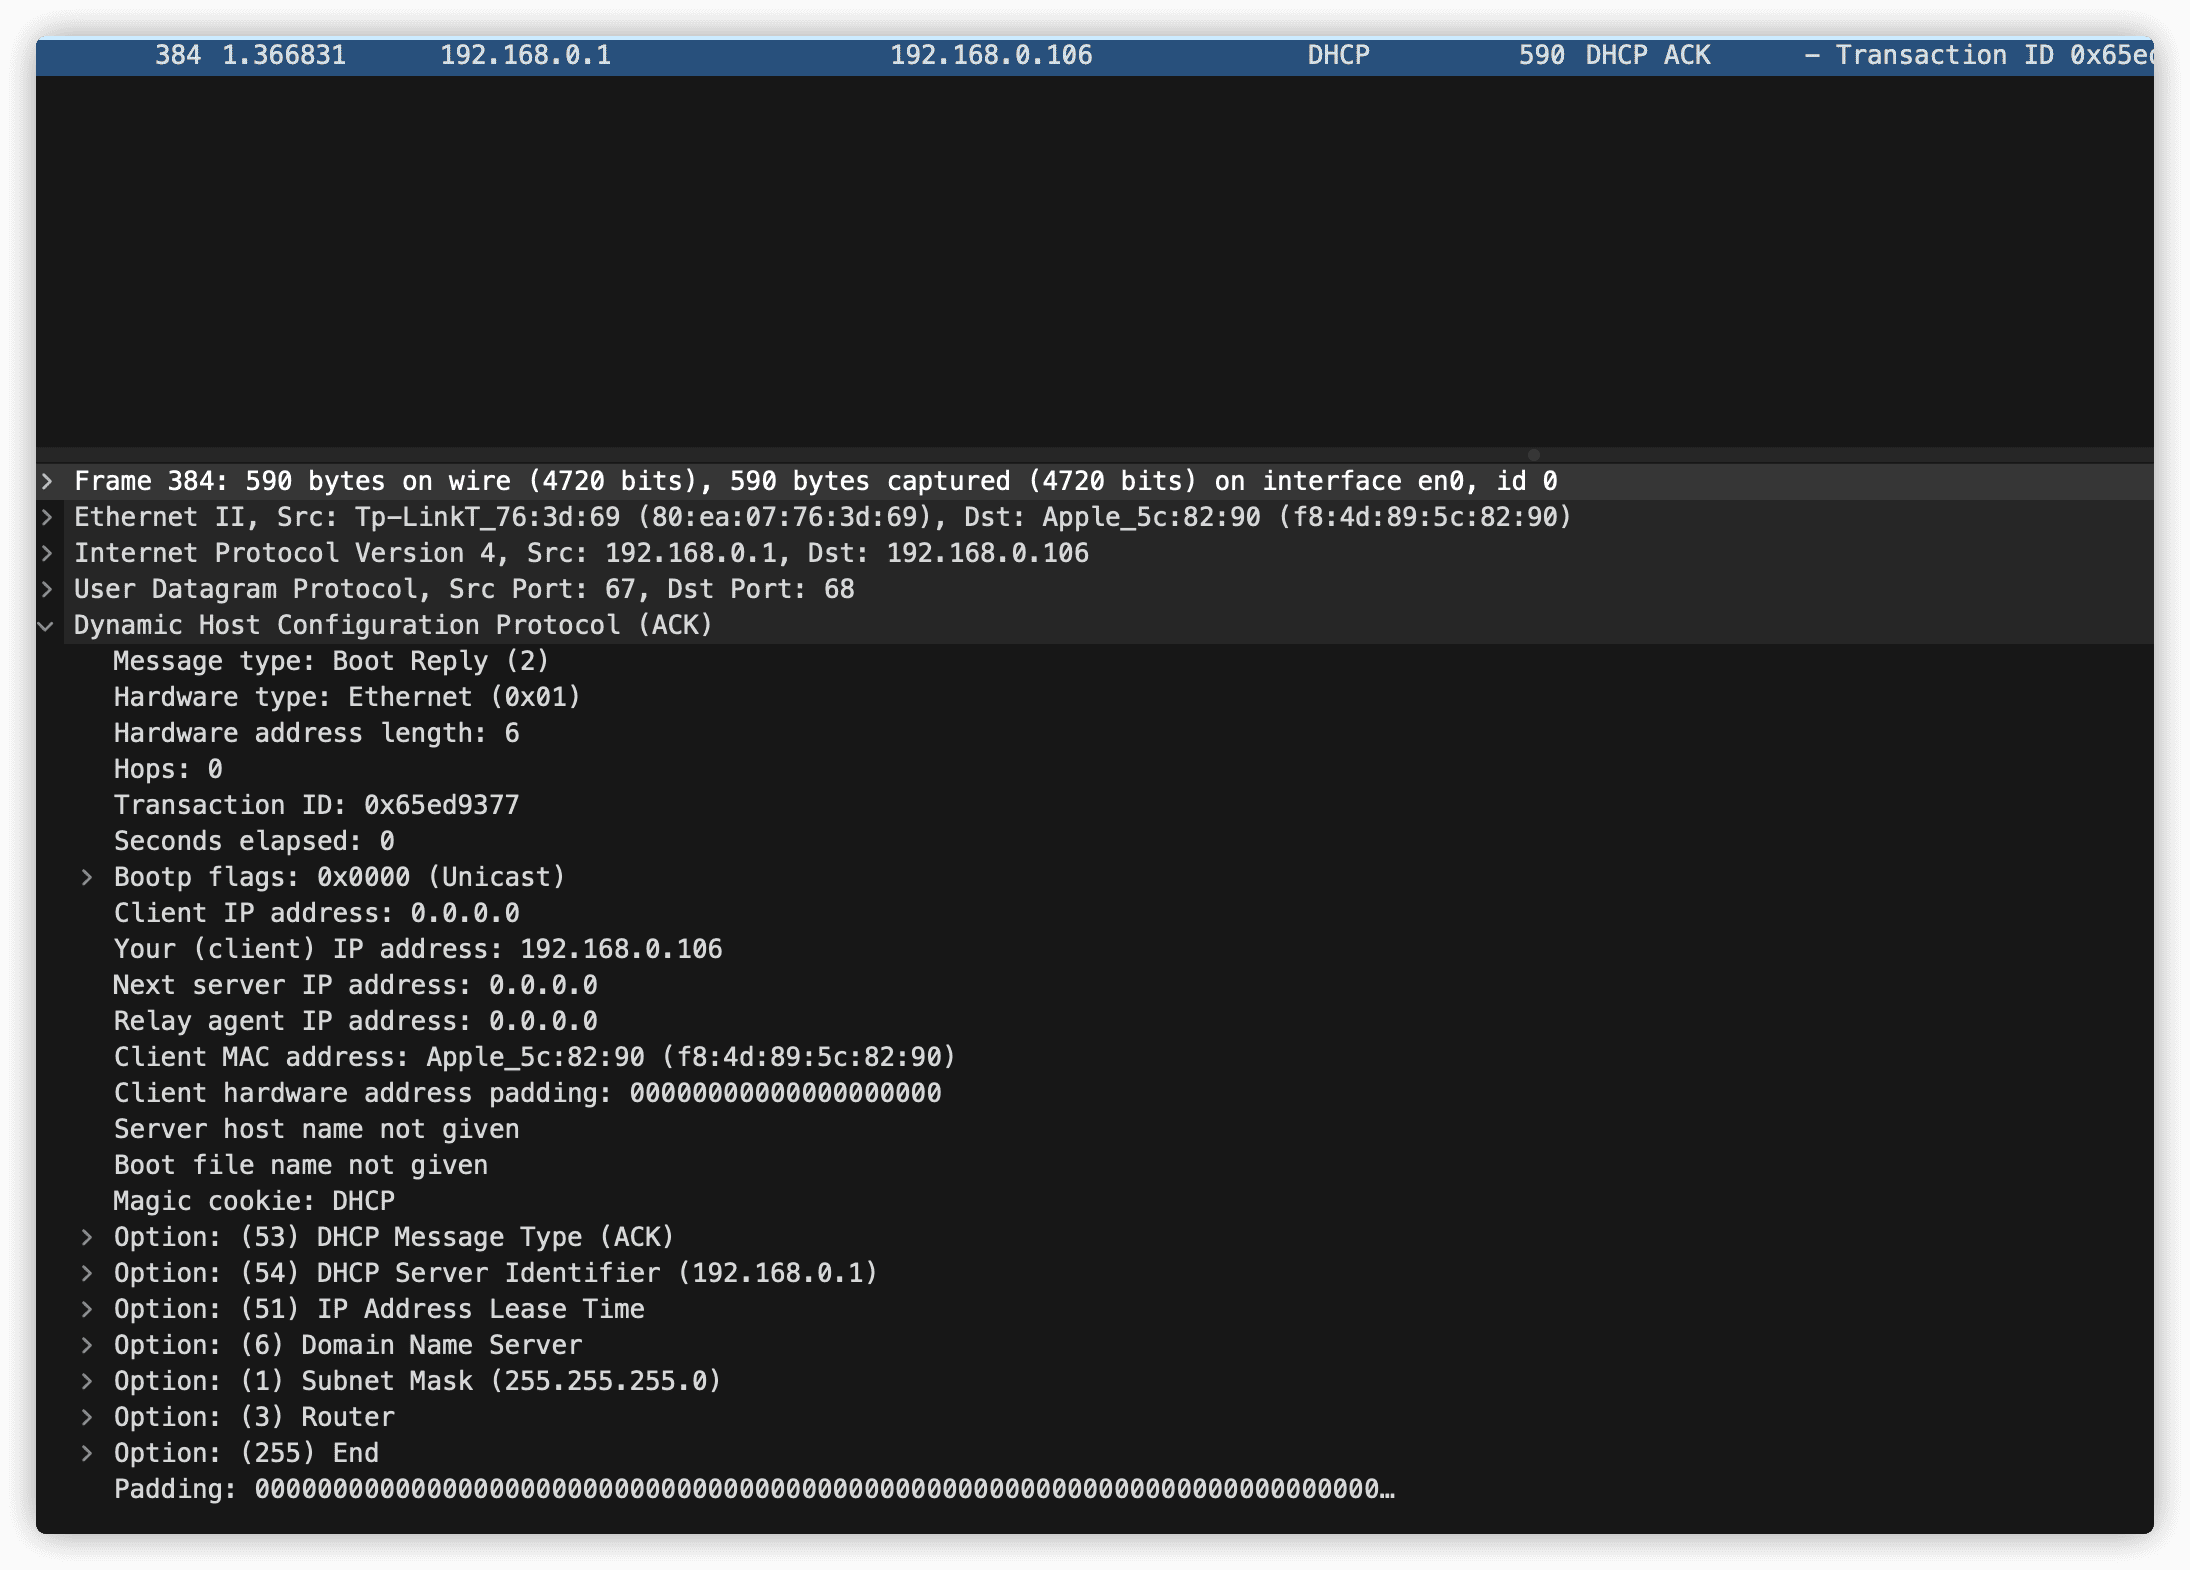This screenshot has width=2190, height=1570.
Task: Click destination 192.168.0.106 in packet row
Action: [x=991, y=55]
